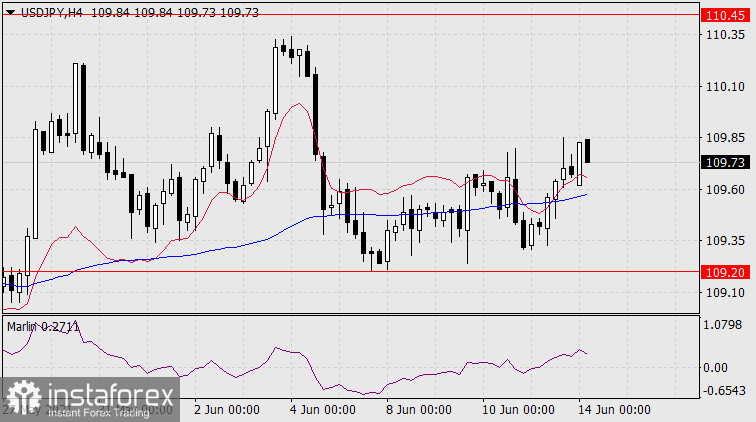Image resolution: width=756 pixels, height=422 pixels.
Task: Click the 8 Jun 00:00 date marker
Action: tap(420, 409)
